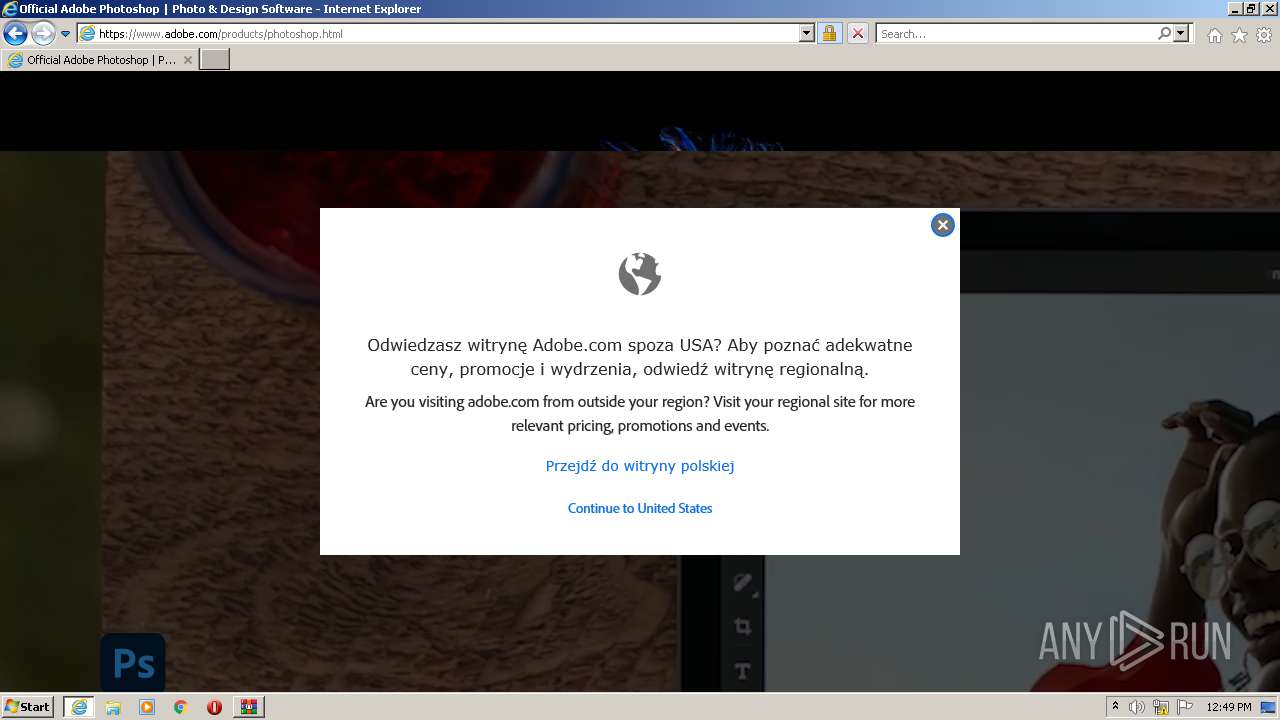Click network tray icon
Image resolution: width=1280 pixels, height=720 pixels.
[x=1161, y=707]
